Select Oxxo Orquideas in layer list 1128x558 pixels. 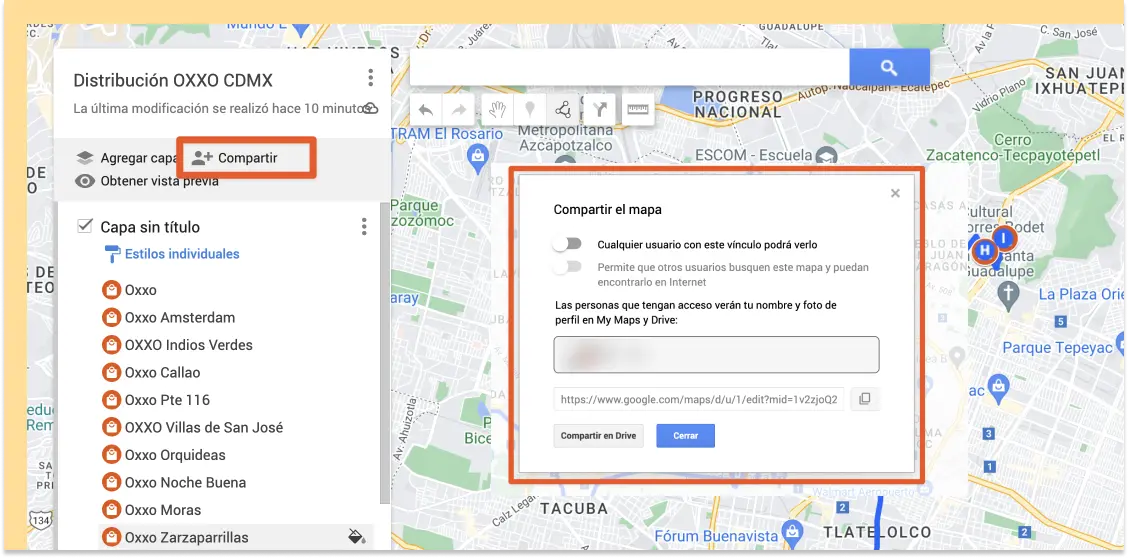(x=175, y=455)
